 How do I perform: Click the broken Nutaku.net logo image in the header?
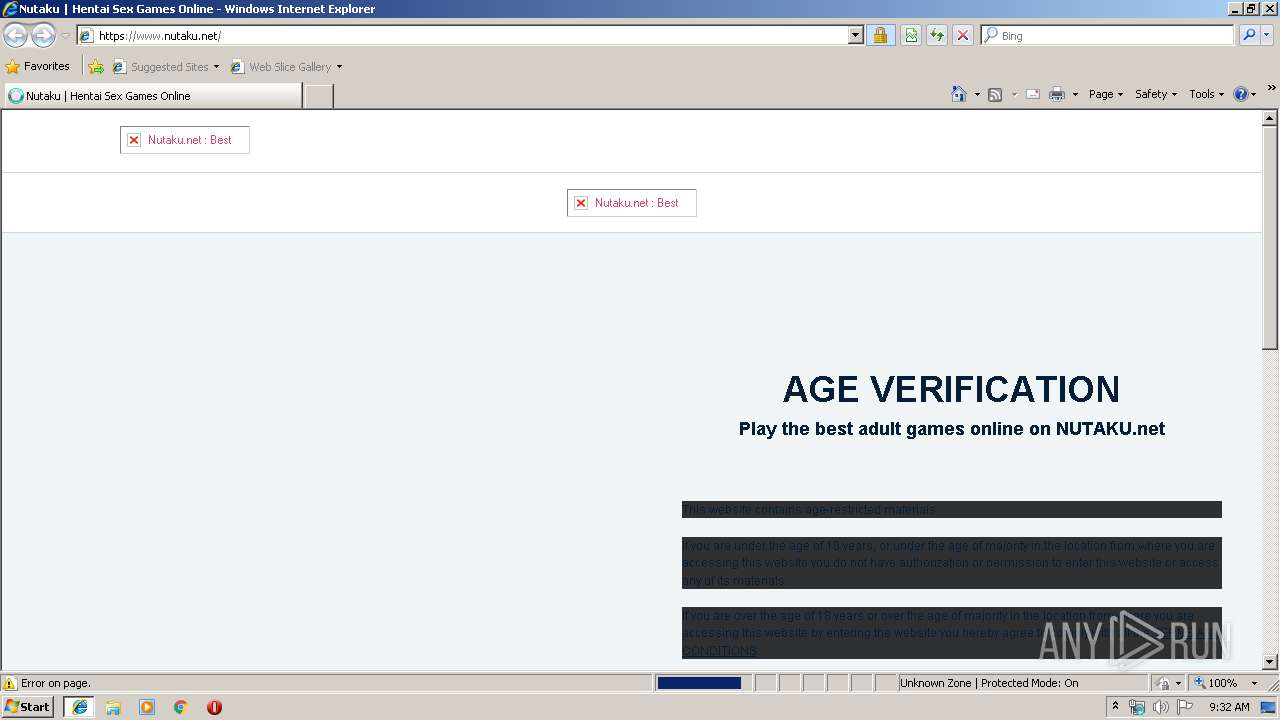[x=184, y=140]
